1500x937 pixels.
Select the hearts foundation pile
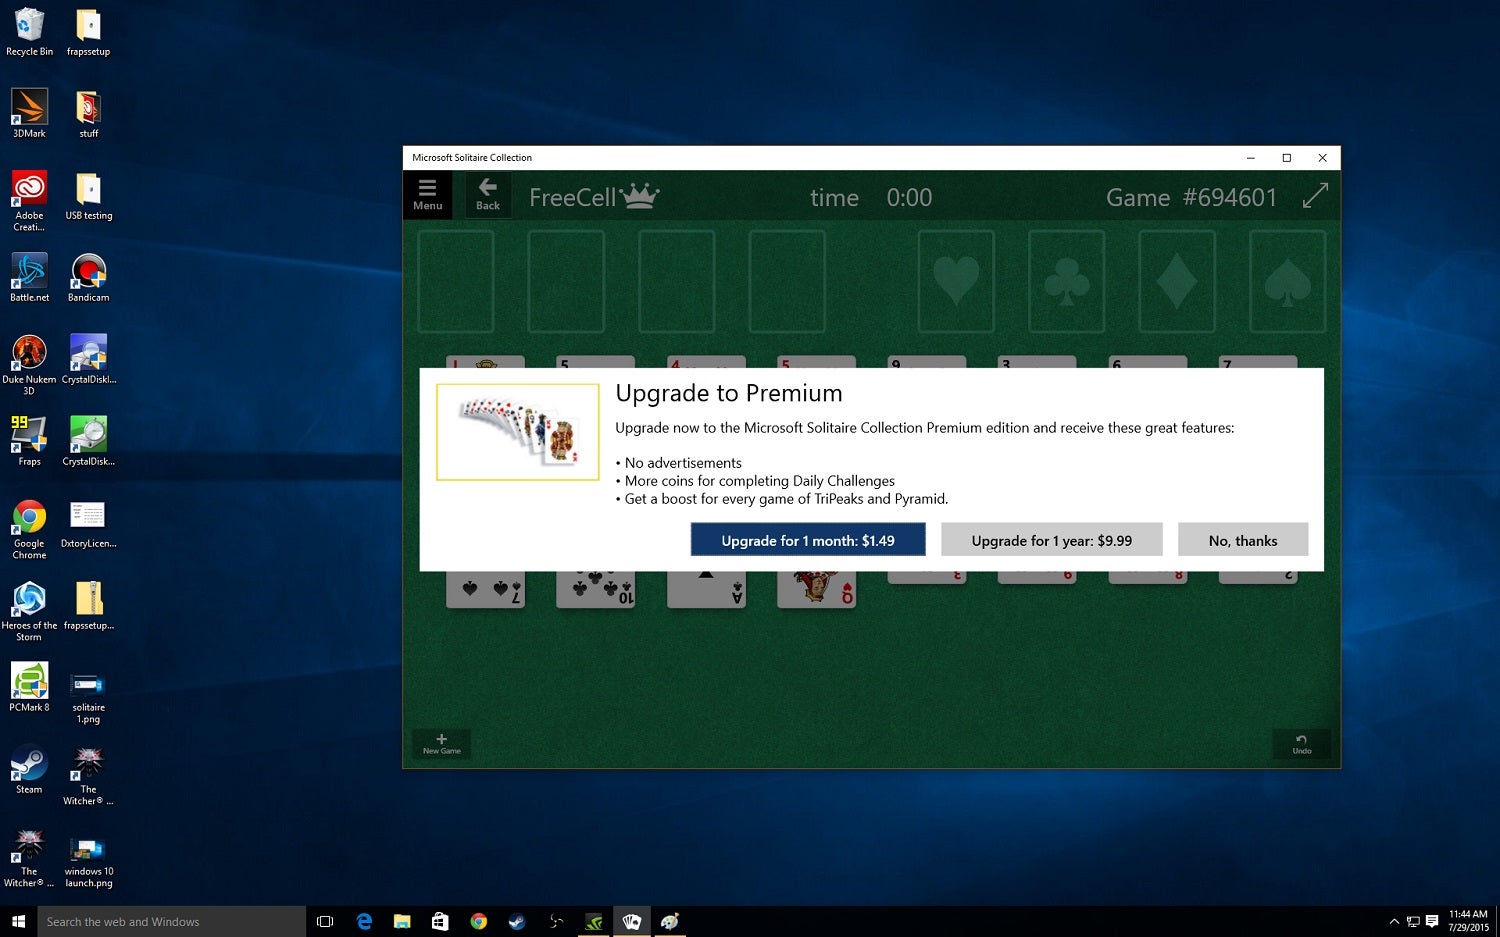click(x=956, y=282)
